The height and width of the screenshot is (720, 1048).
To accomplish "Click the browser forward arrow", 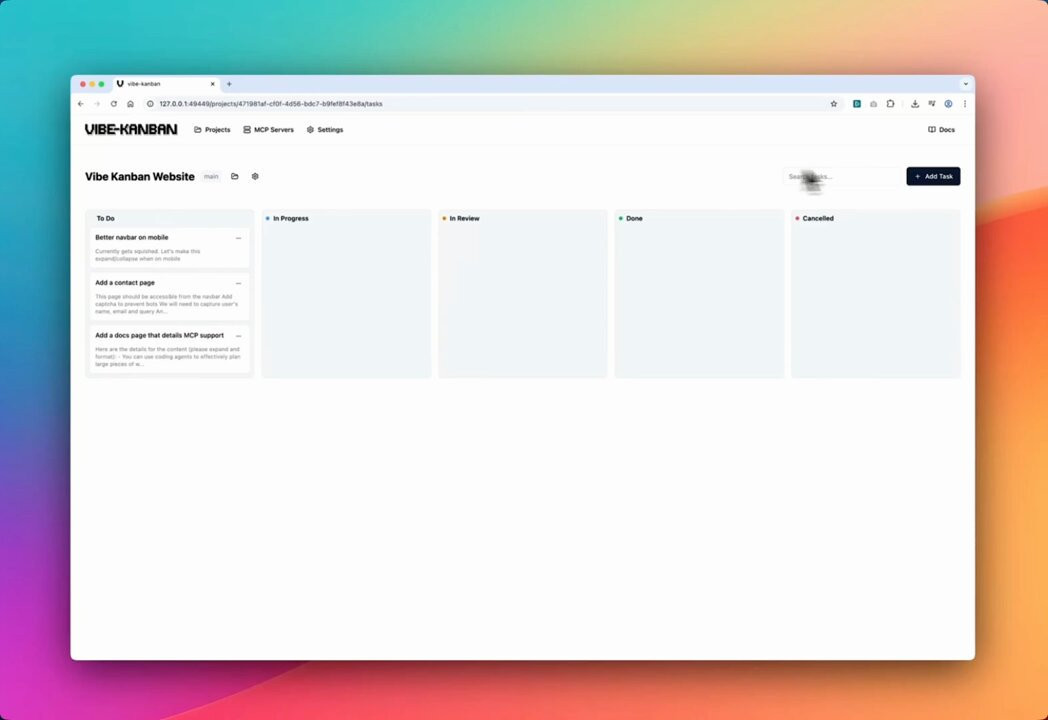I will coord(97,104).
